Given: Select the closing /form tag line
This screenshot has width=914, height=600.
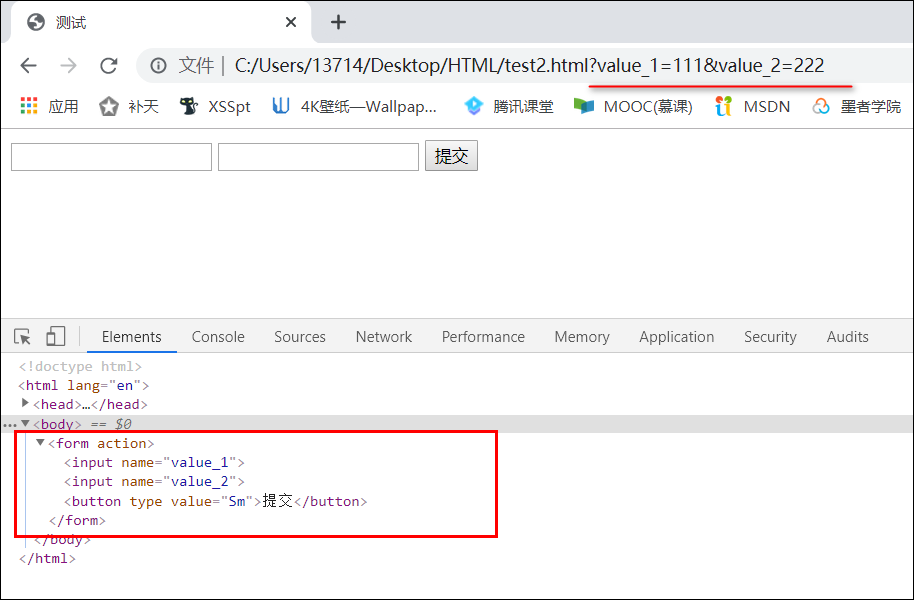Looking at the screenshot, I should pyautogui.click(x=78, y=521).
